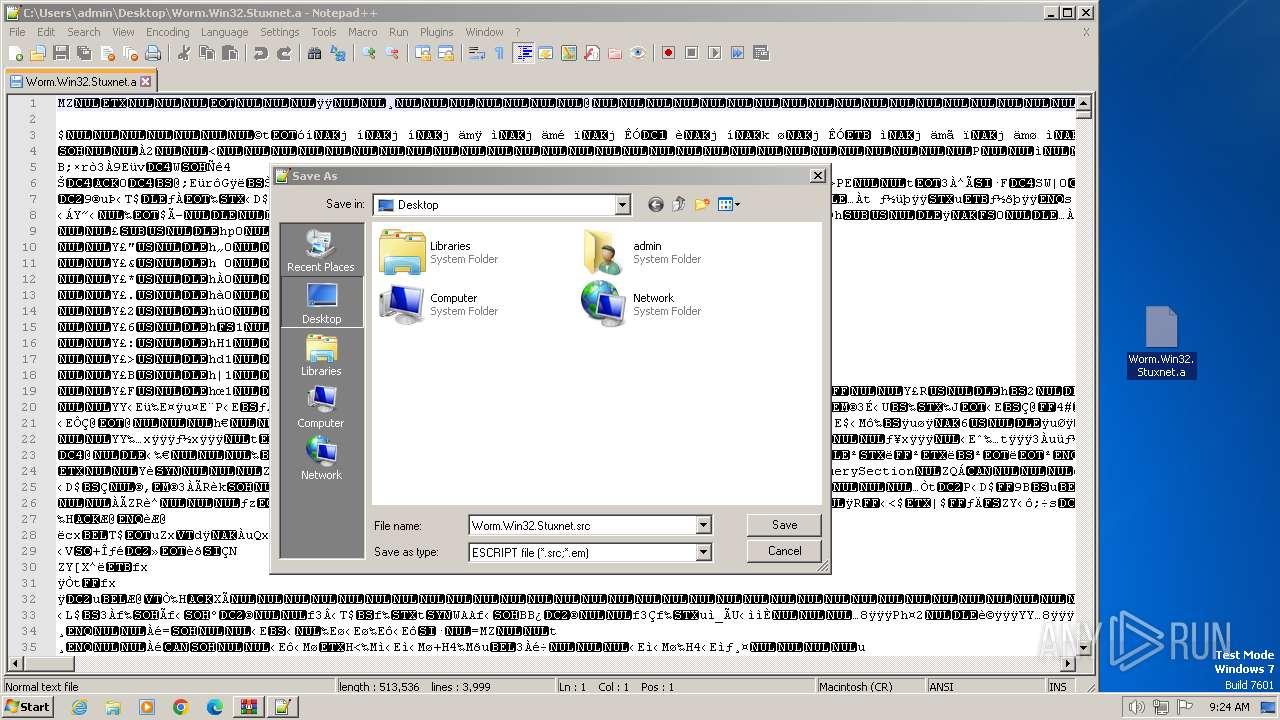Screen dimensions: 1280x720
Task: Select Desktop in dialog sidebar
Action: (321, 301)
